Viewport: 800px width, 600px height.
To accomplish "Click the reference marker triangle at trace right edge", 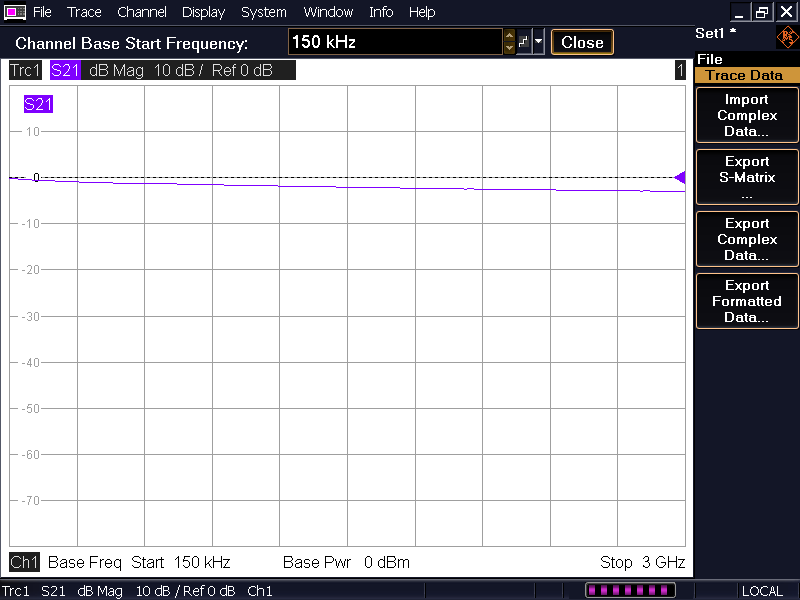I will (680, 178).
